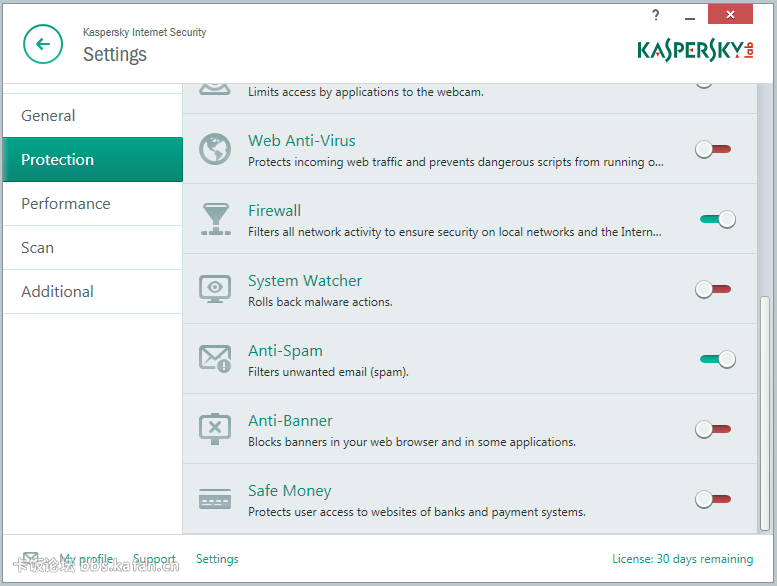Open the Anti-Banner component link
This screenshot has width=777, height=586.
coord(290,421)
